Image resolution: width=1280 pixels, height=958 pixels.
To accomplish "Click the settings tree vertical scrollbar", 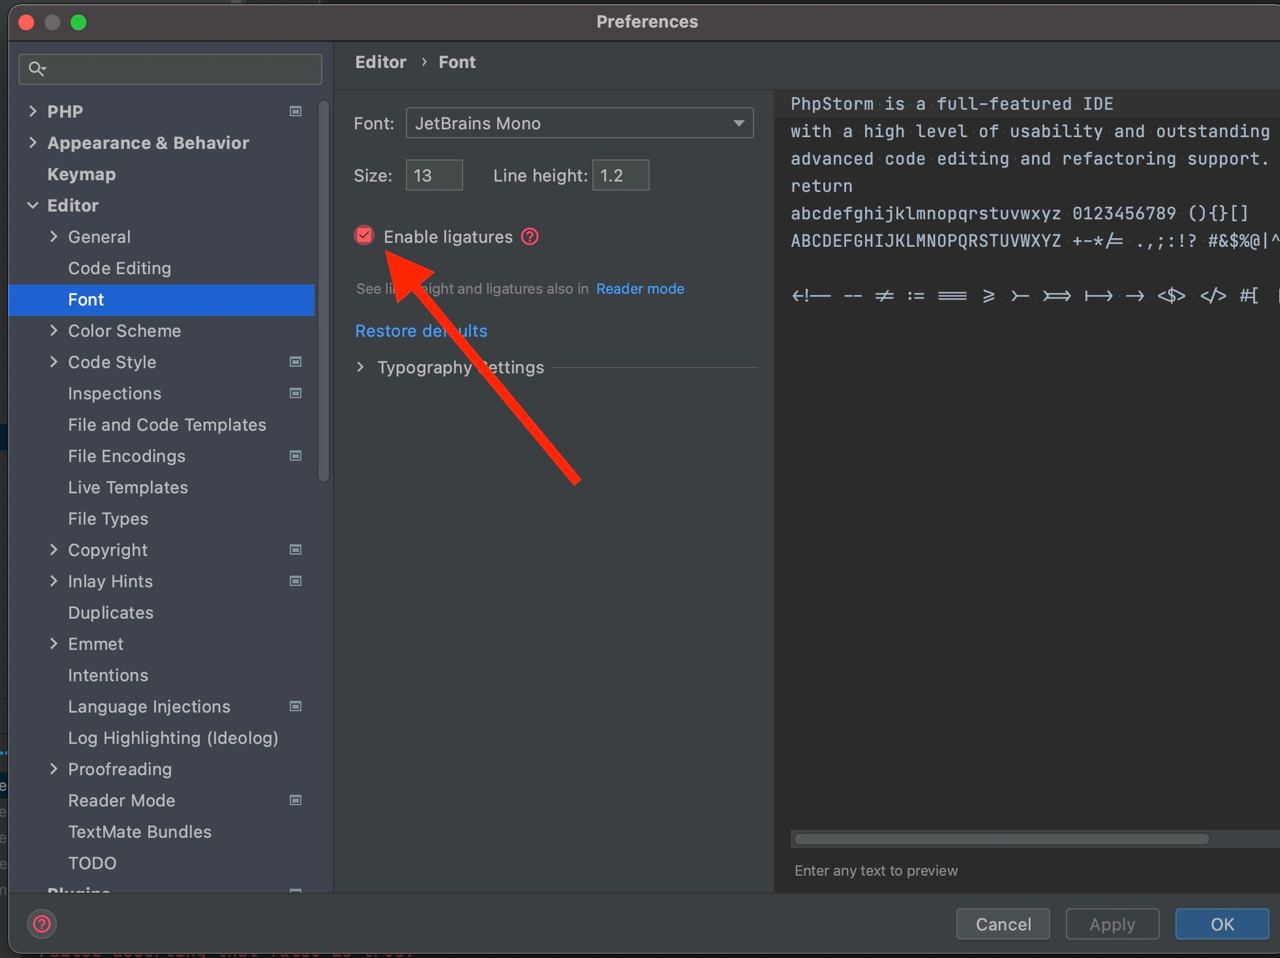I will tap(323, 290).
